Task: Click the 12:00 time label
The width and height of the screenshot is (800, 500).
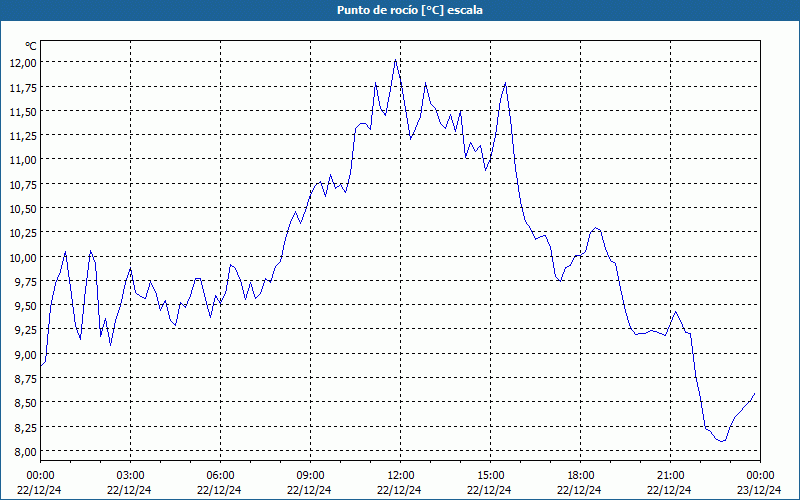Action: 401,476
